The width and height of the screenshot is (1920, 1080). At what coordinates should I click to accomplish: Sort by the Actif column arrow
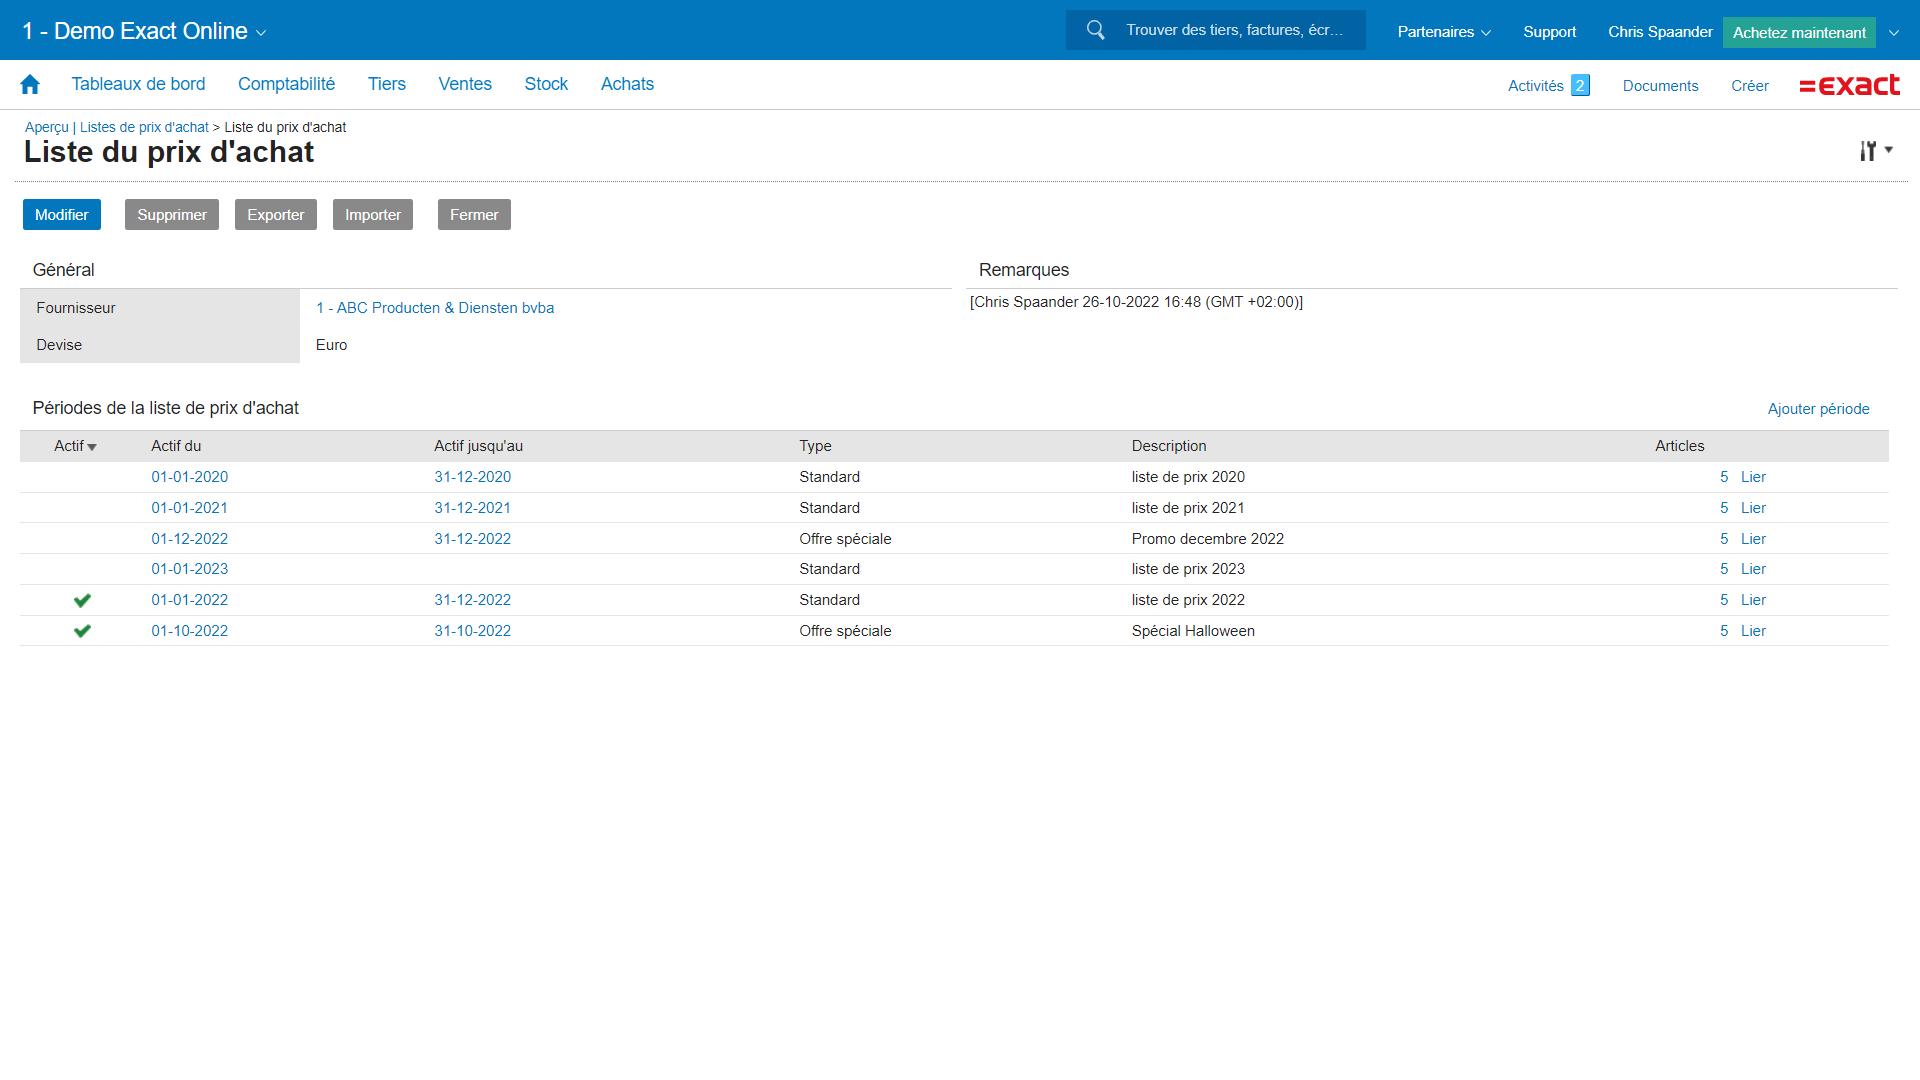click(92, 447)
